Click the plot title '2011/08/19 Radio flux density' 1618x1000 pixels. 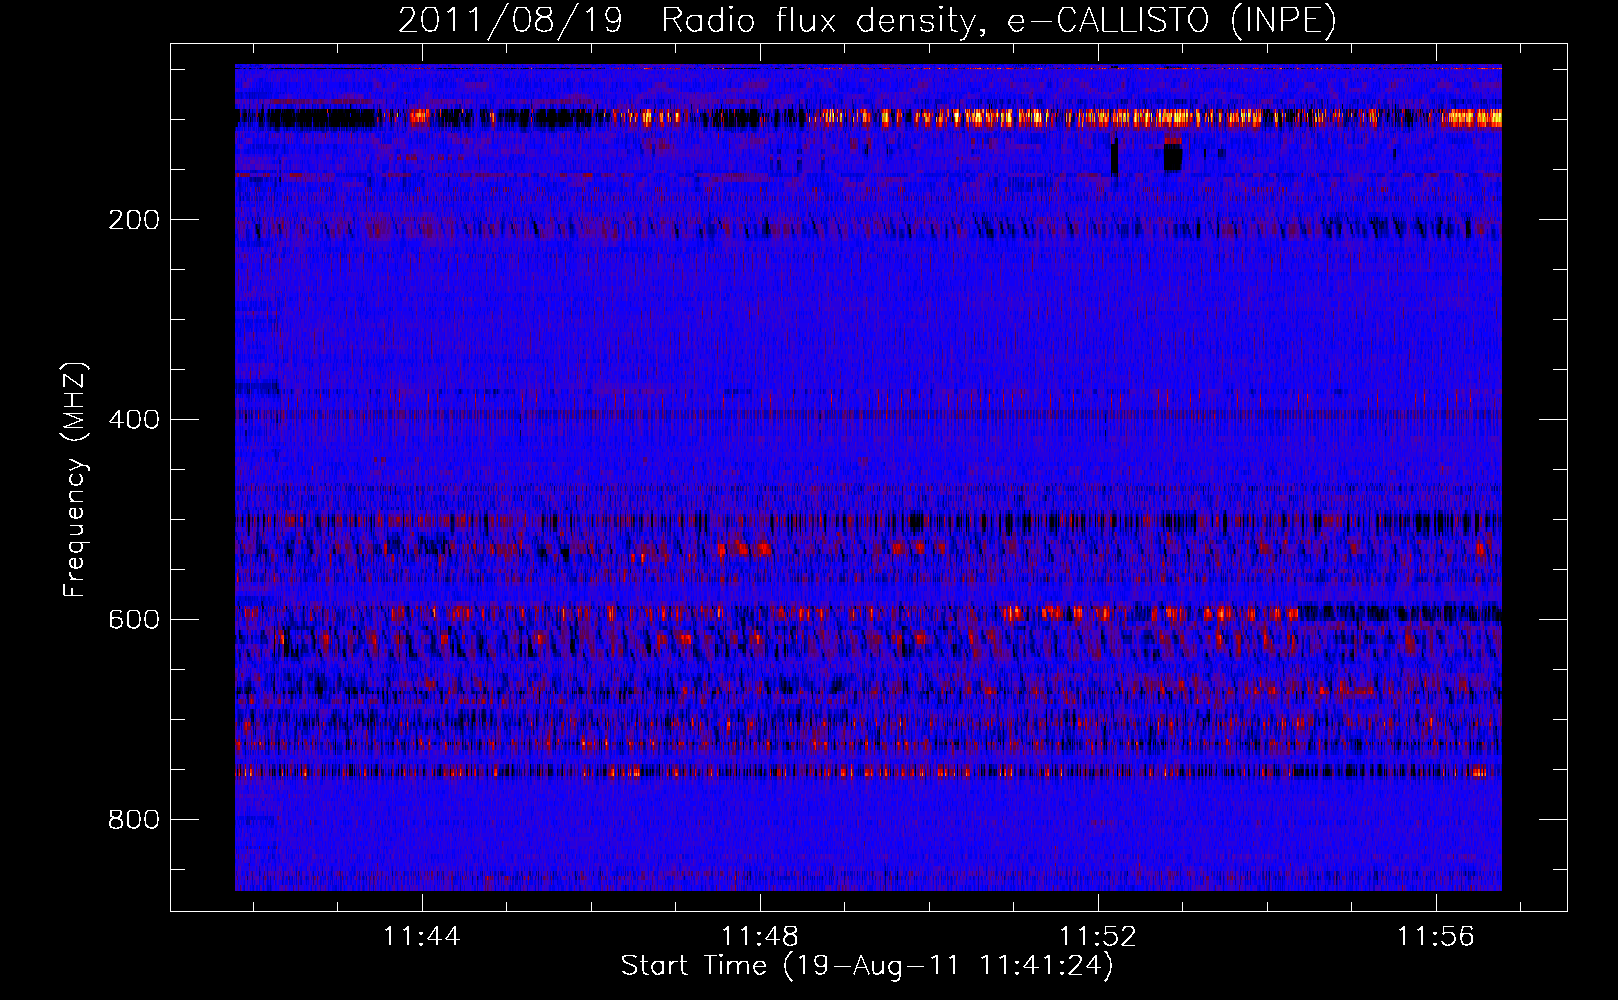(x=868, y=20)
